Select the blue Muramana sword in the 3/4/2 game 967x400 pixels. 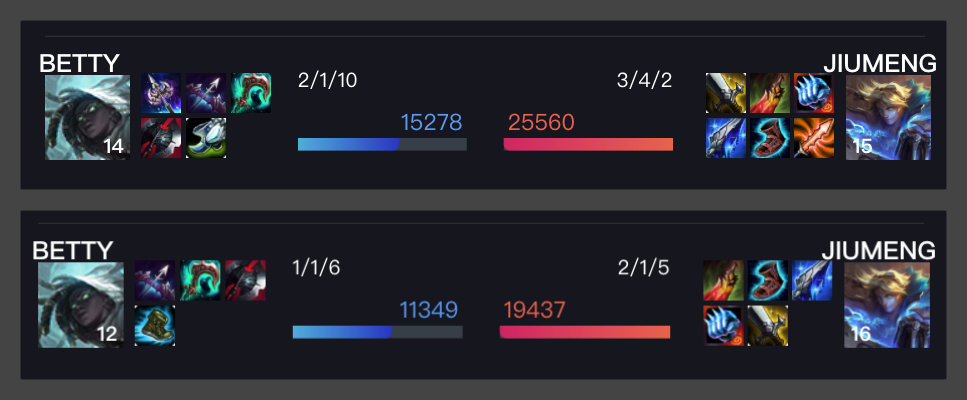(x=726, y=137)
